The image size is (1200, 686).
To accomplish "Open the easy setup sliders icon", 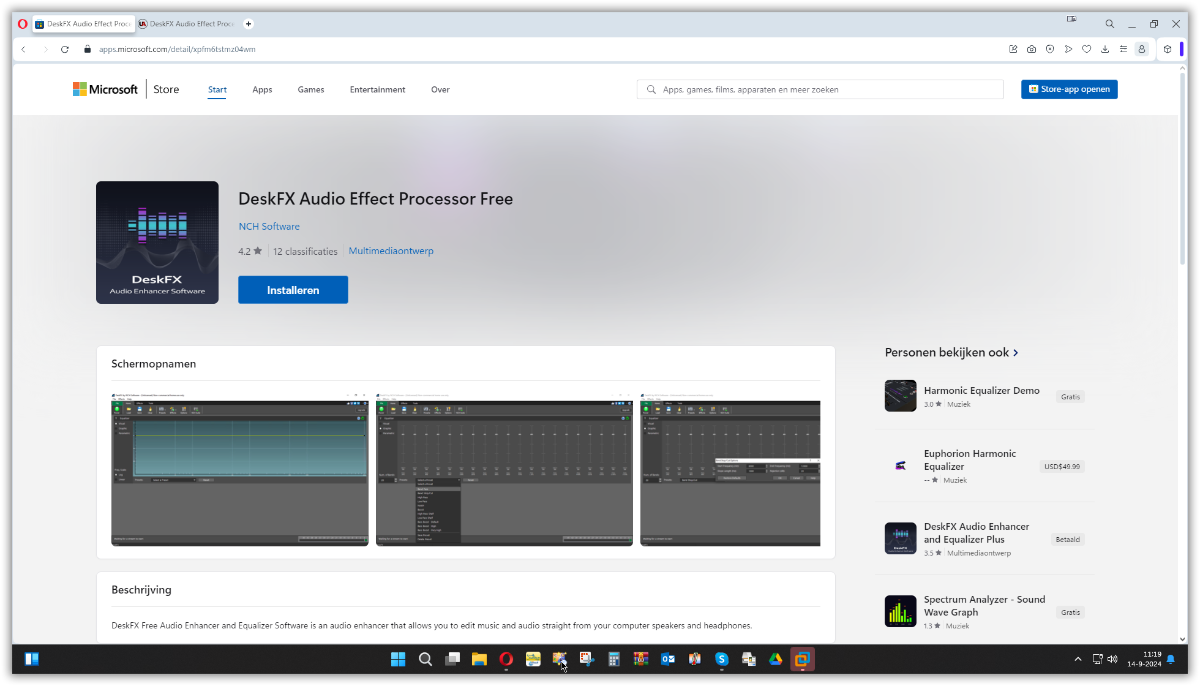I will (x=1123, y=49).
